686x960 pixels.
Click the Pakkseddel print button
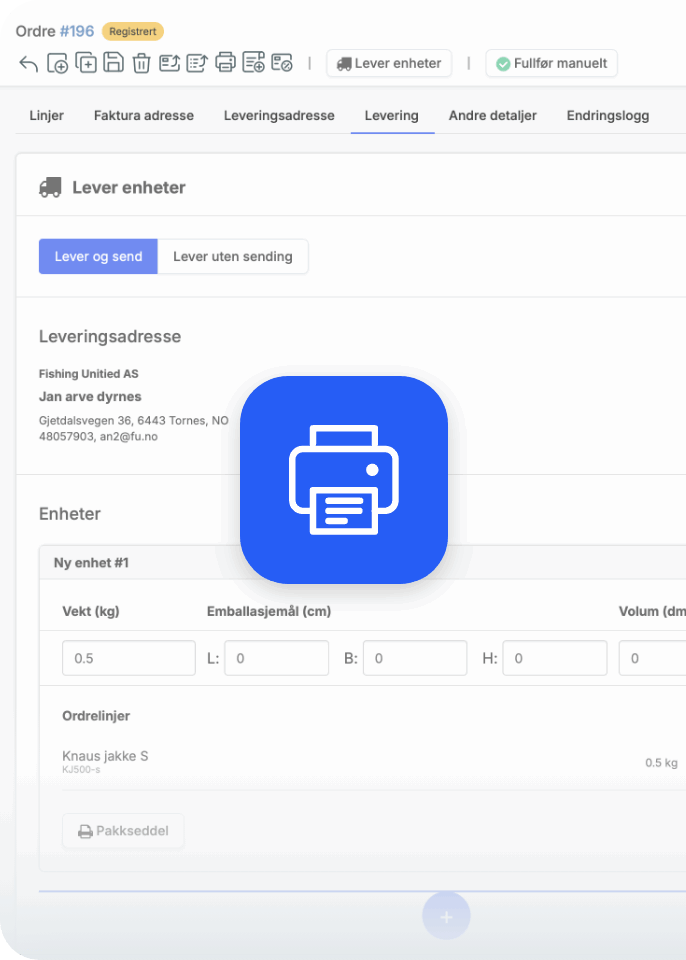click(x=123, y=831)
